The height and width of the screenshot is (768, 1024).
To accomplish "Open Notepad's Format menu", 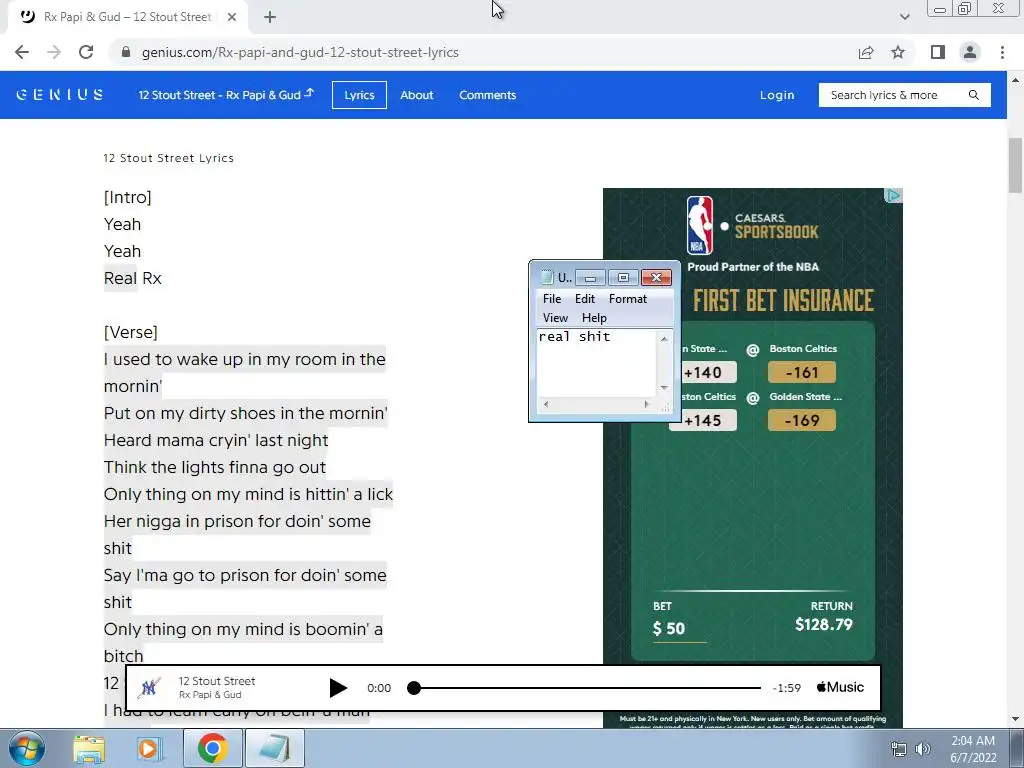I will (x=628, y=298).
